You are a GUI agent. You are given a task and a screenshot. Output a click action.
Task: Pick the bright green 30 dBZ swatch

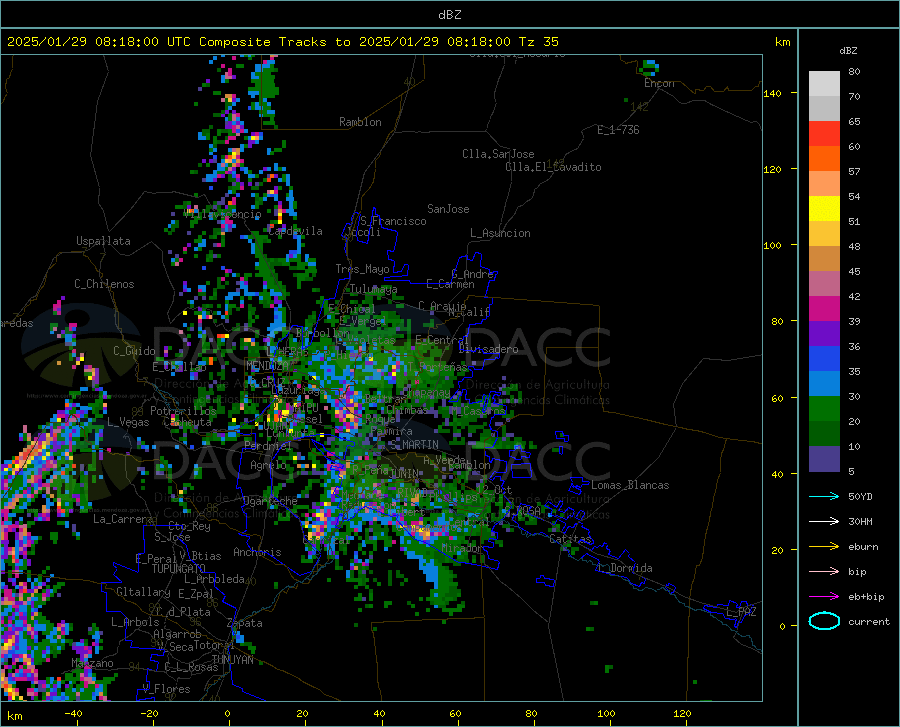point(824,409)
